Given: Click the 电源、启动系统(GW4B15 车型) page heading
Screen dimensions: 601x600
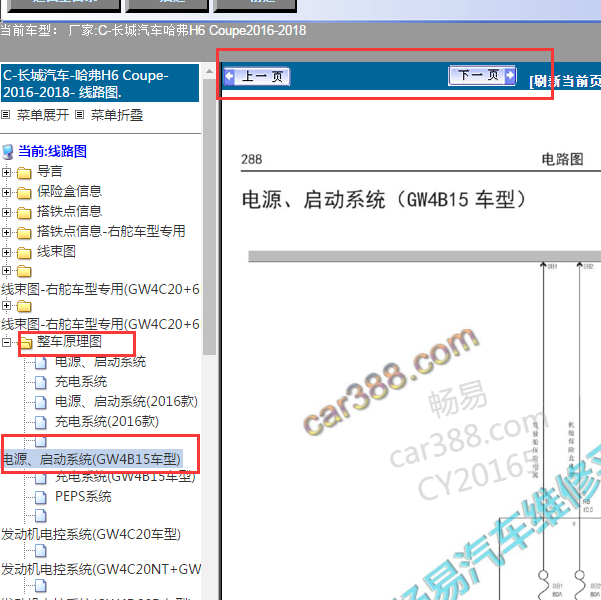Looking at the screenshot, I should coord(384,200).
